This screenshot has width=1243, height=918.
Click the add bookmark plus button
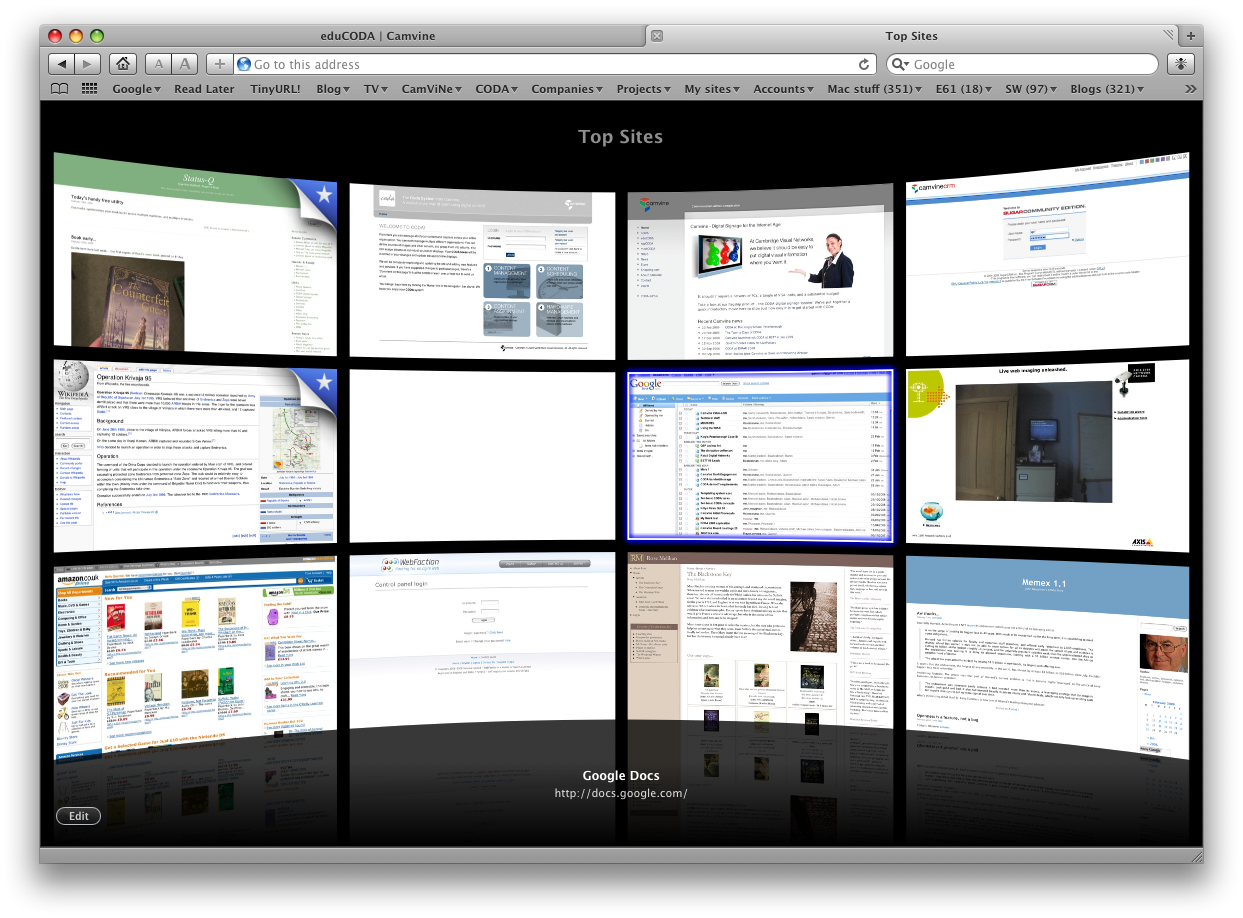[220, 64]
